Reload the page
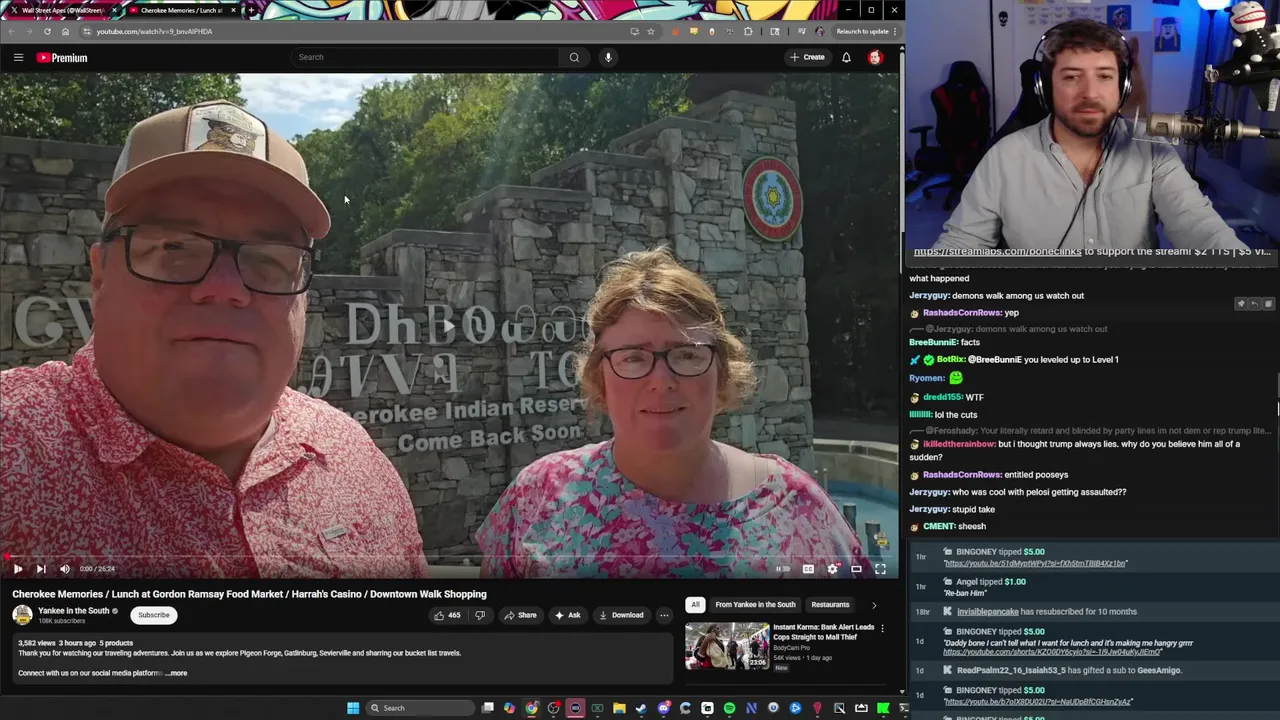The width and height of the screenshot is (1280, 720). (x=47, y=31)
